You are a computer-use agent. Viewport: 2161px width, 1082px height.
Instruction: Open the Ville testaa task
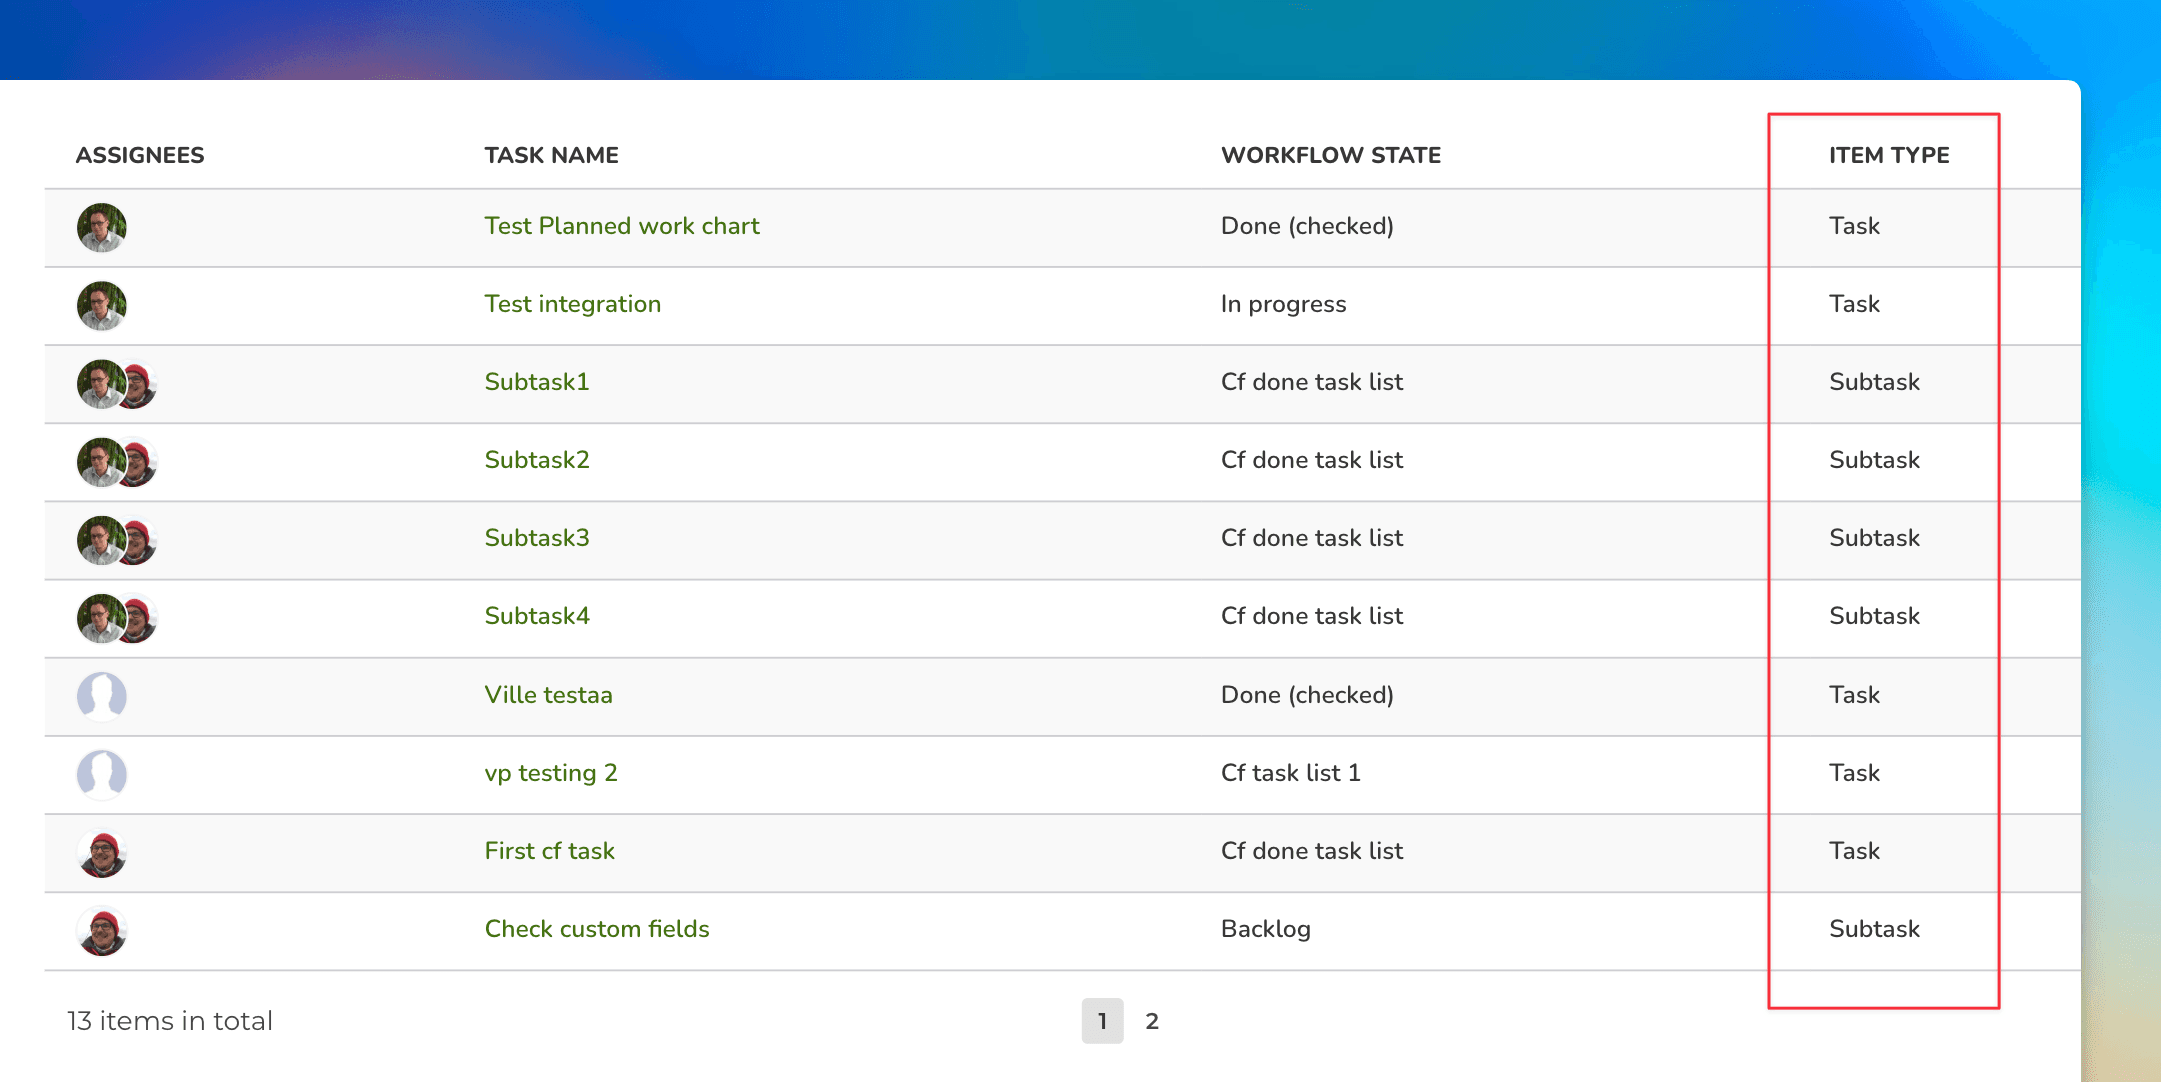click(x=548, y=695)
